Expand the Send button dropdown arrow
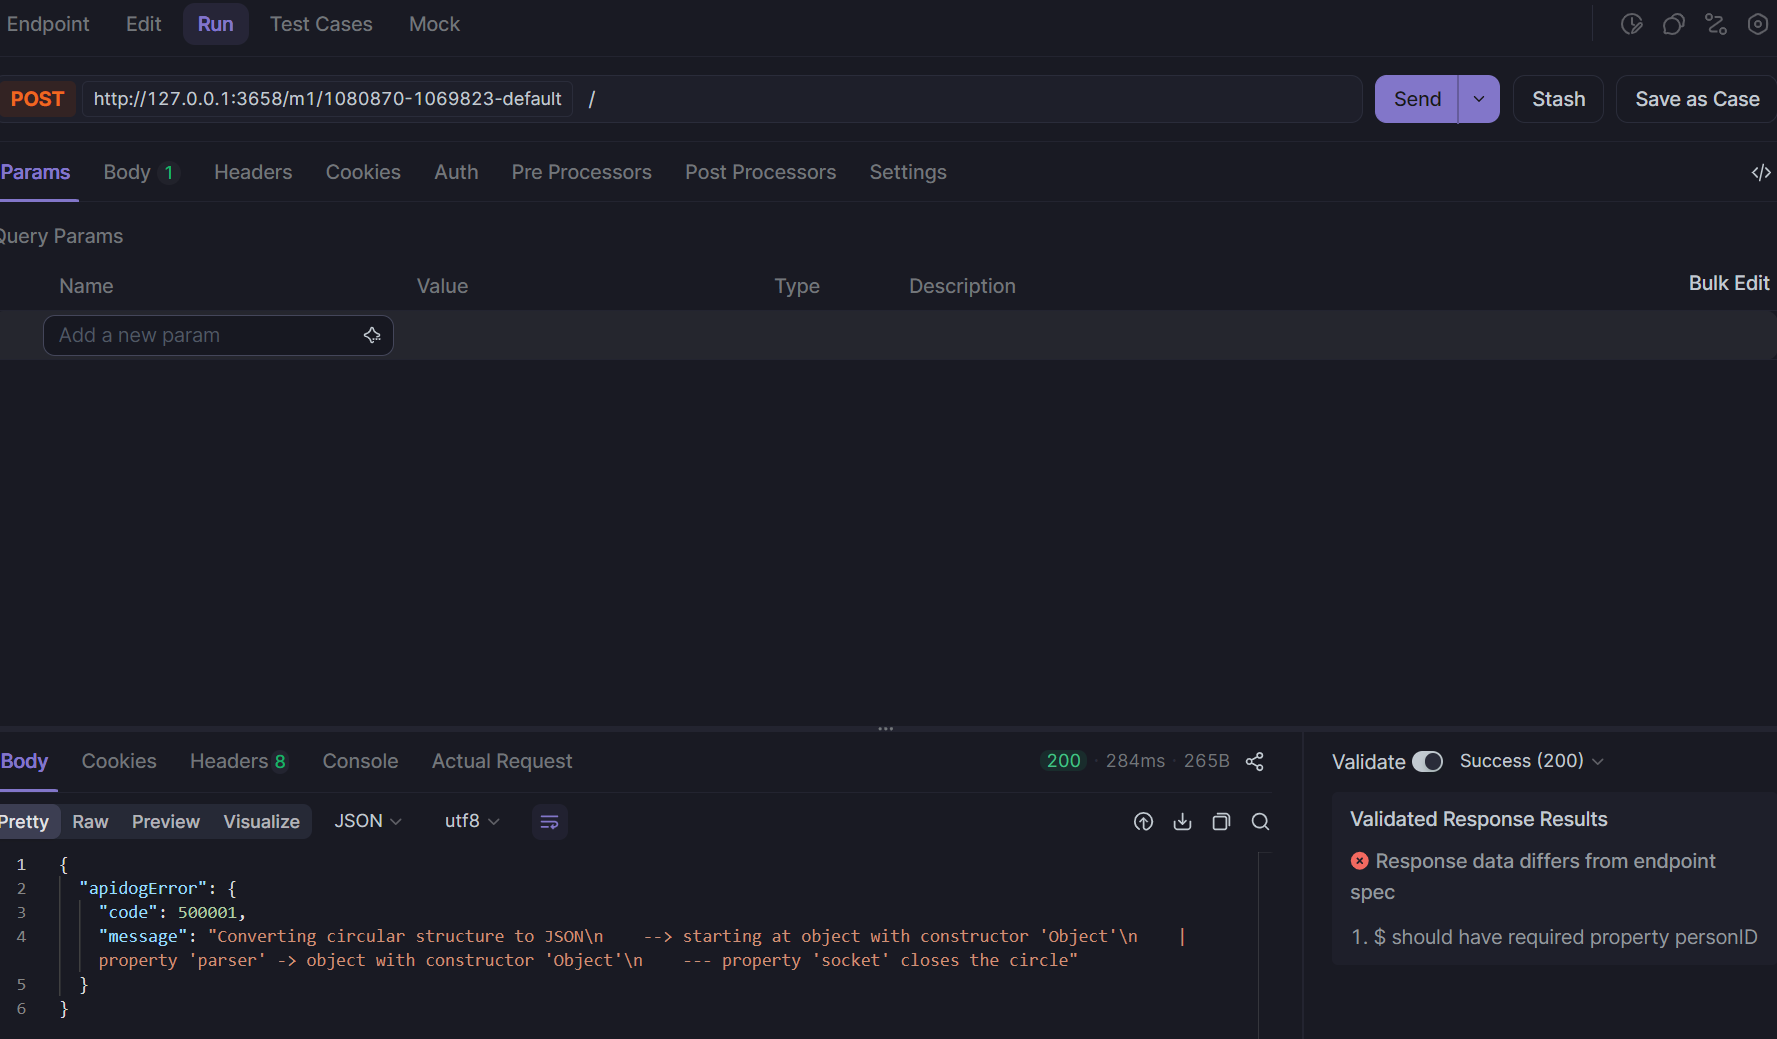The image size is (1777, 1039). coord(1479,100)
